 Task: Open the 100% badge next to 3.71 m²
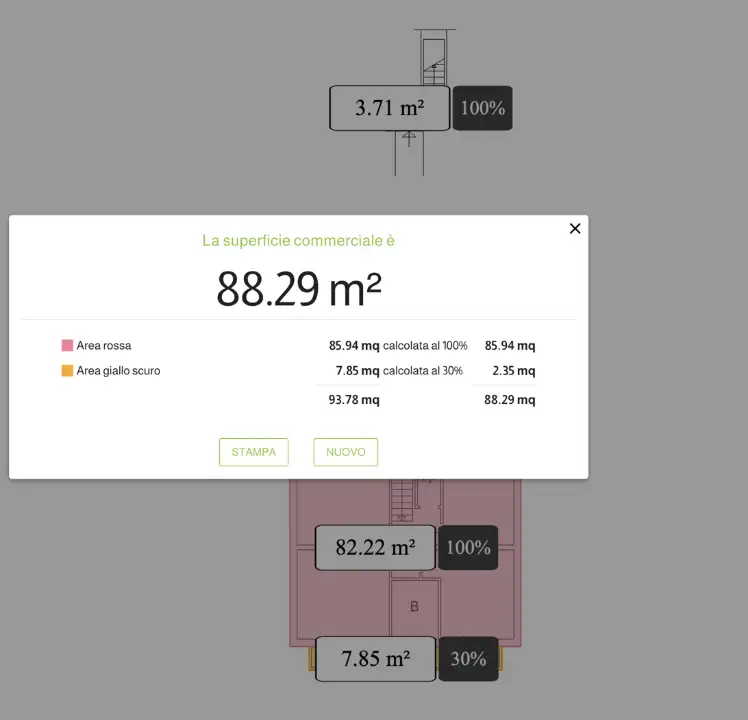482,108
